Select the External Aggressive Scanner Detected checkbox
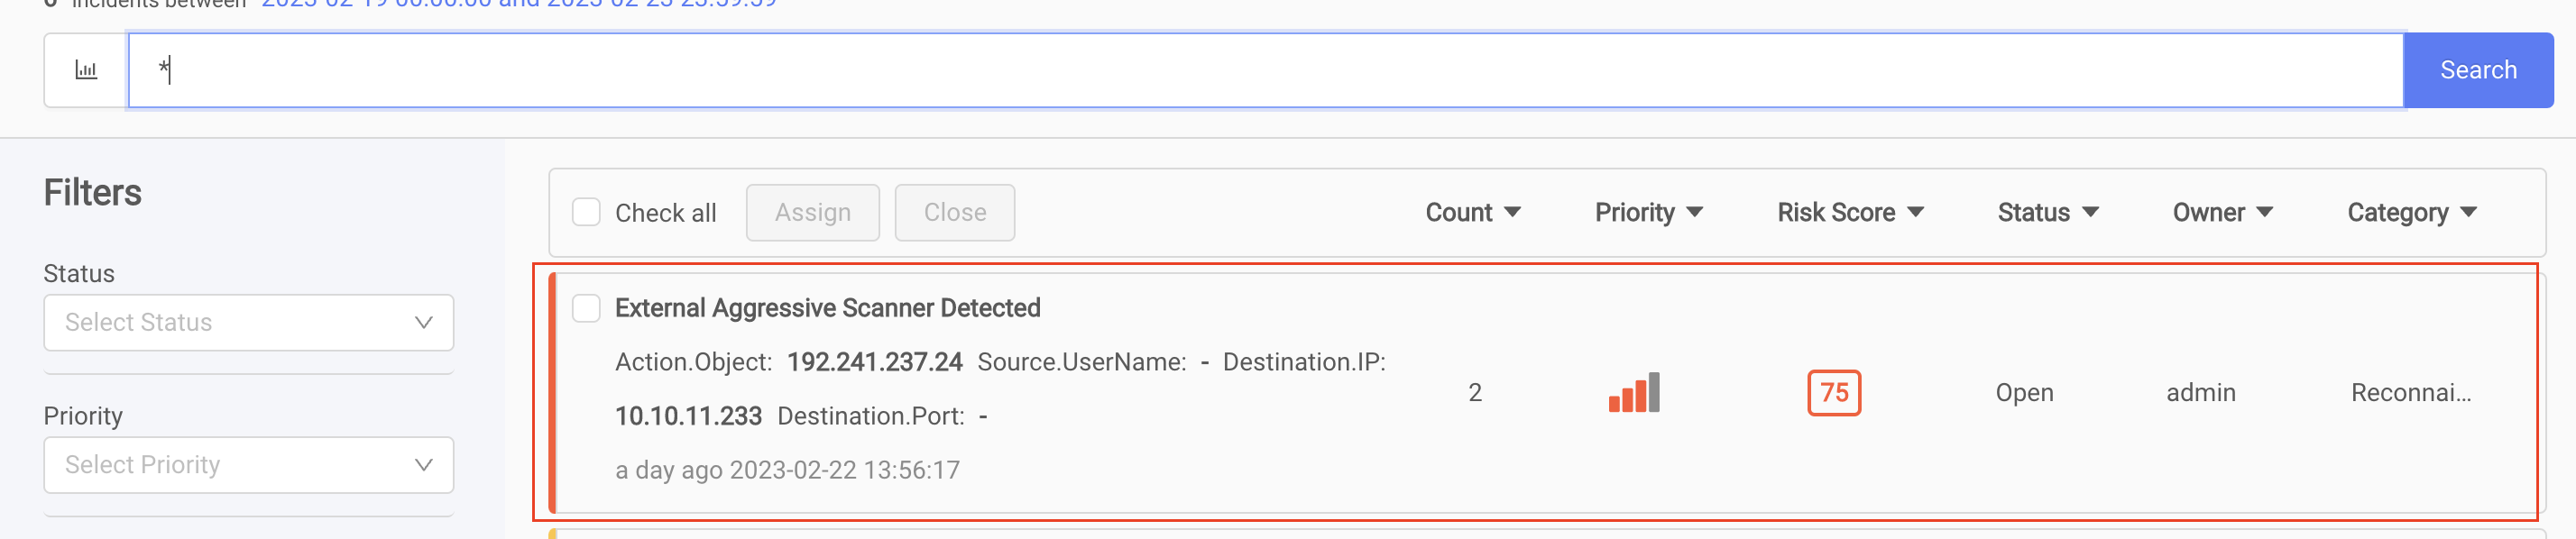The height and width of the screenshot is (539, 2576). [x=586, y=308]
